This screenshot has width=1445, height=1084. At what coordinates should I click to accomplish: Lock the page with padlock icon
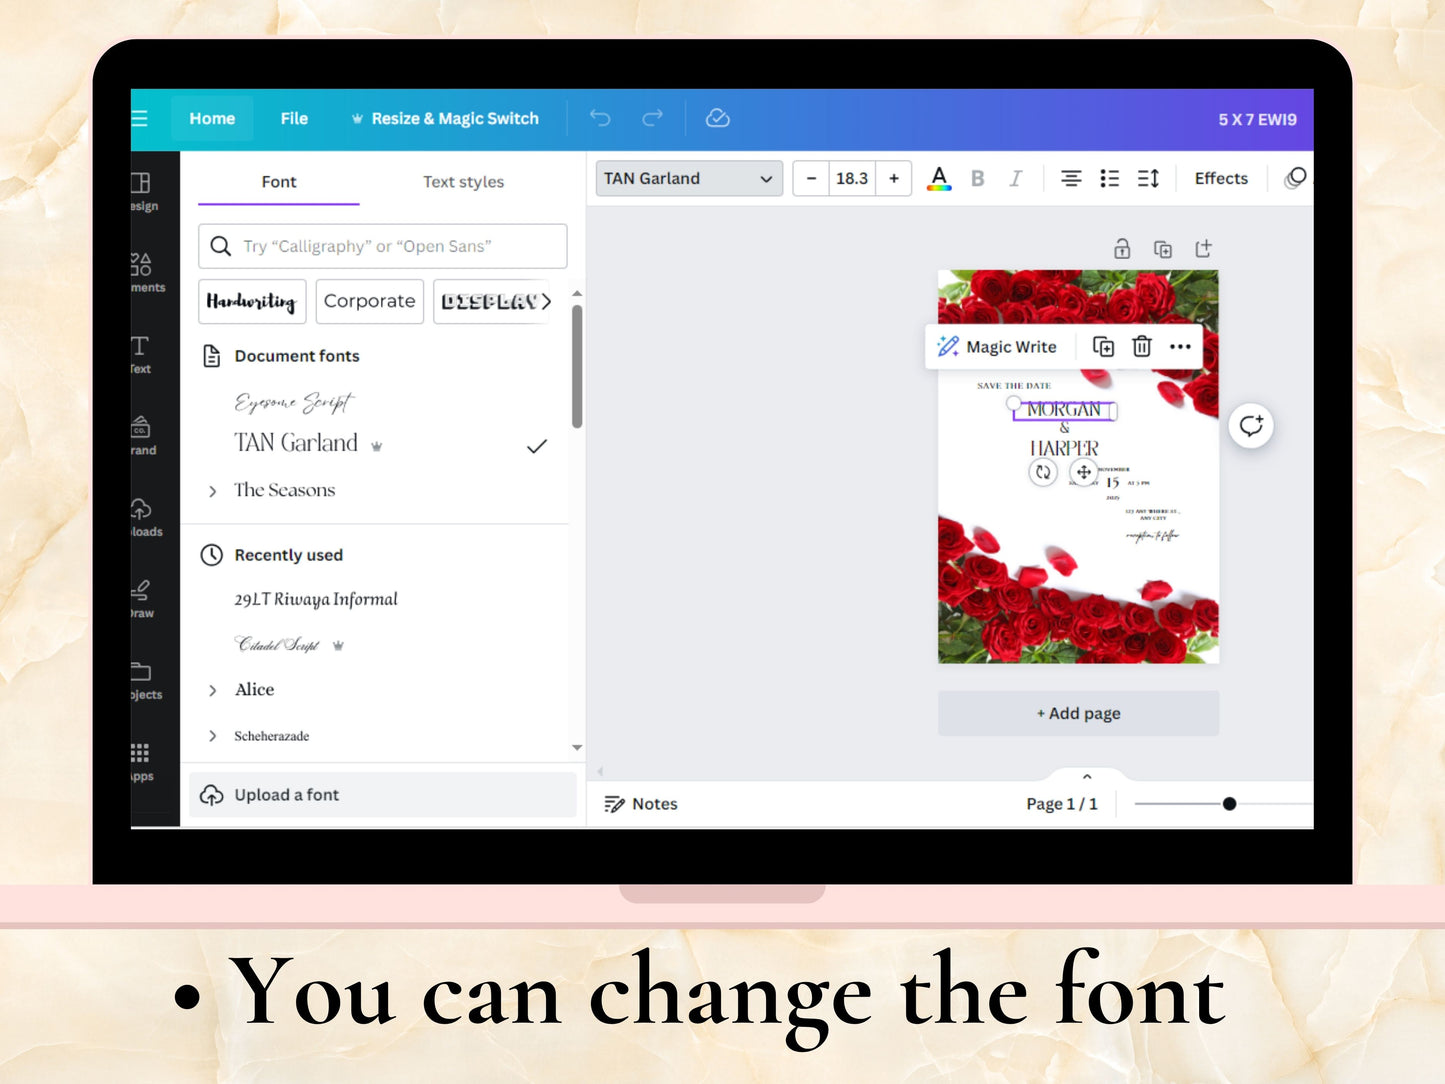coord(1122,248)
